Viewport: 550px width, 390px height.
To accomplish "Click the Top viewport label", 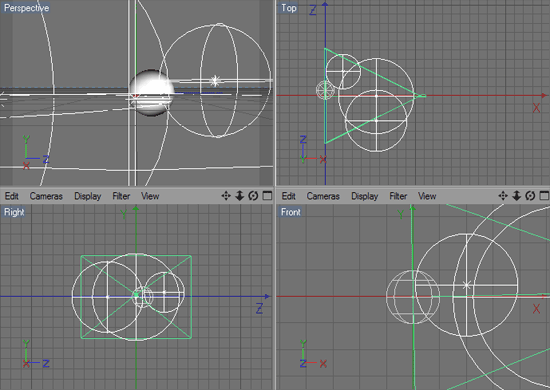I will (x=289, y=8).
